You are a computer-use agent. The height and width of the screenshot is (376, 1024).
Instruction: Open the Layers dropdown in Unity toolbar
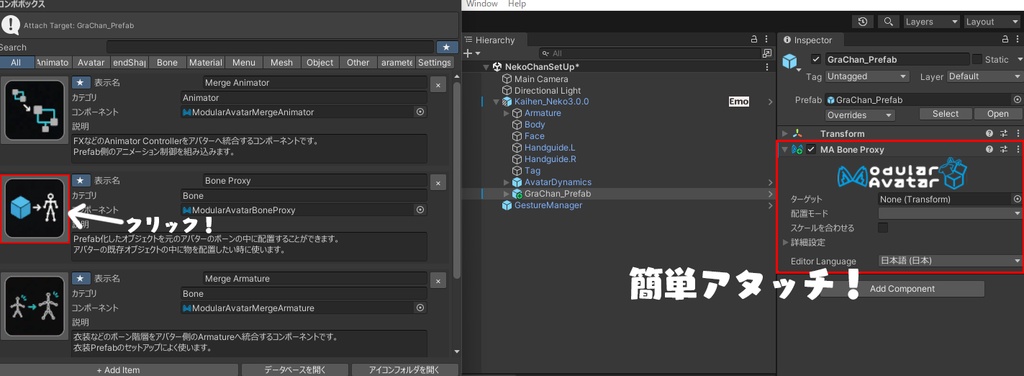pos(931,22)
